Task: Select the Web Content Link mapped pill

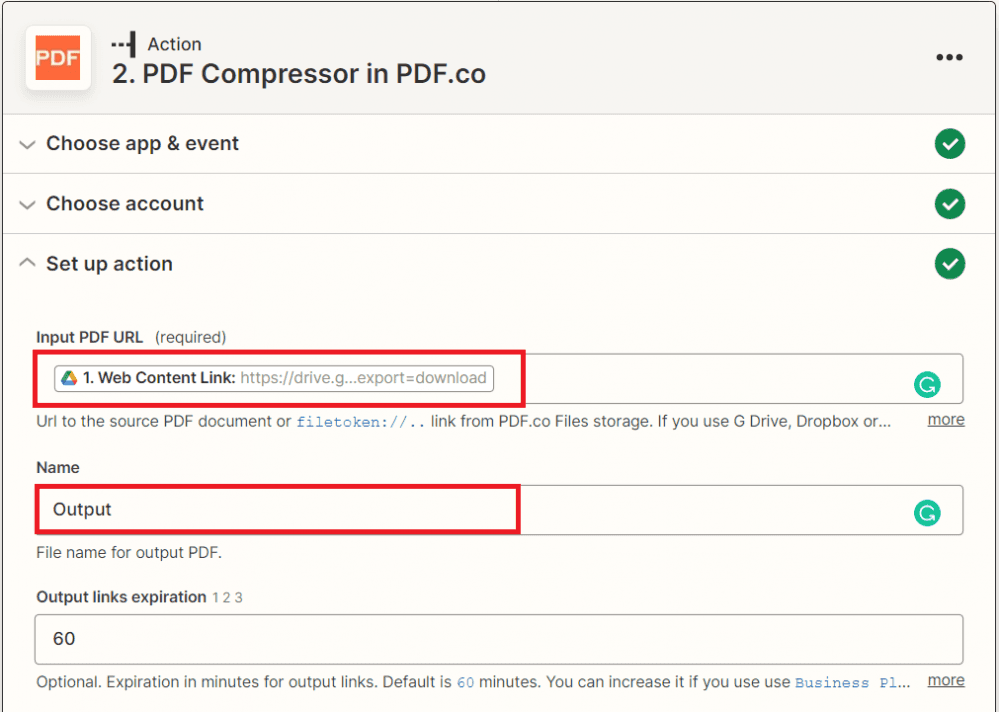Action: (275, 378)
